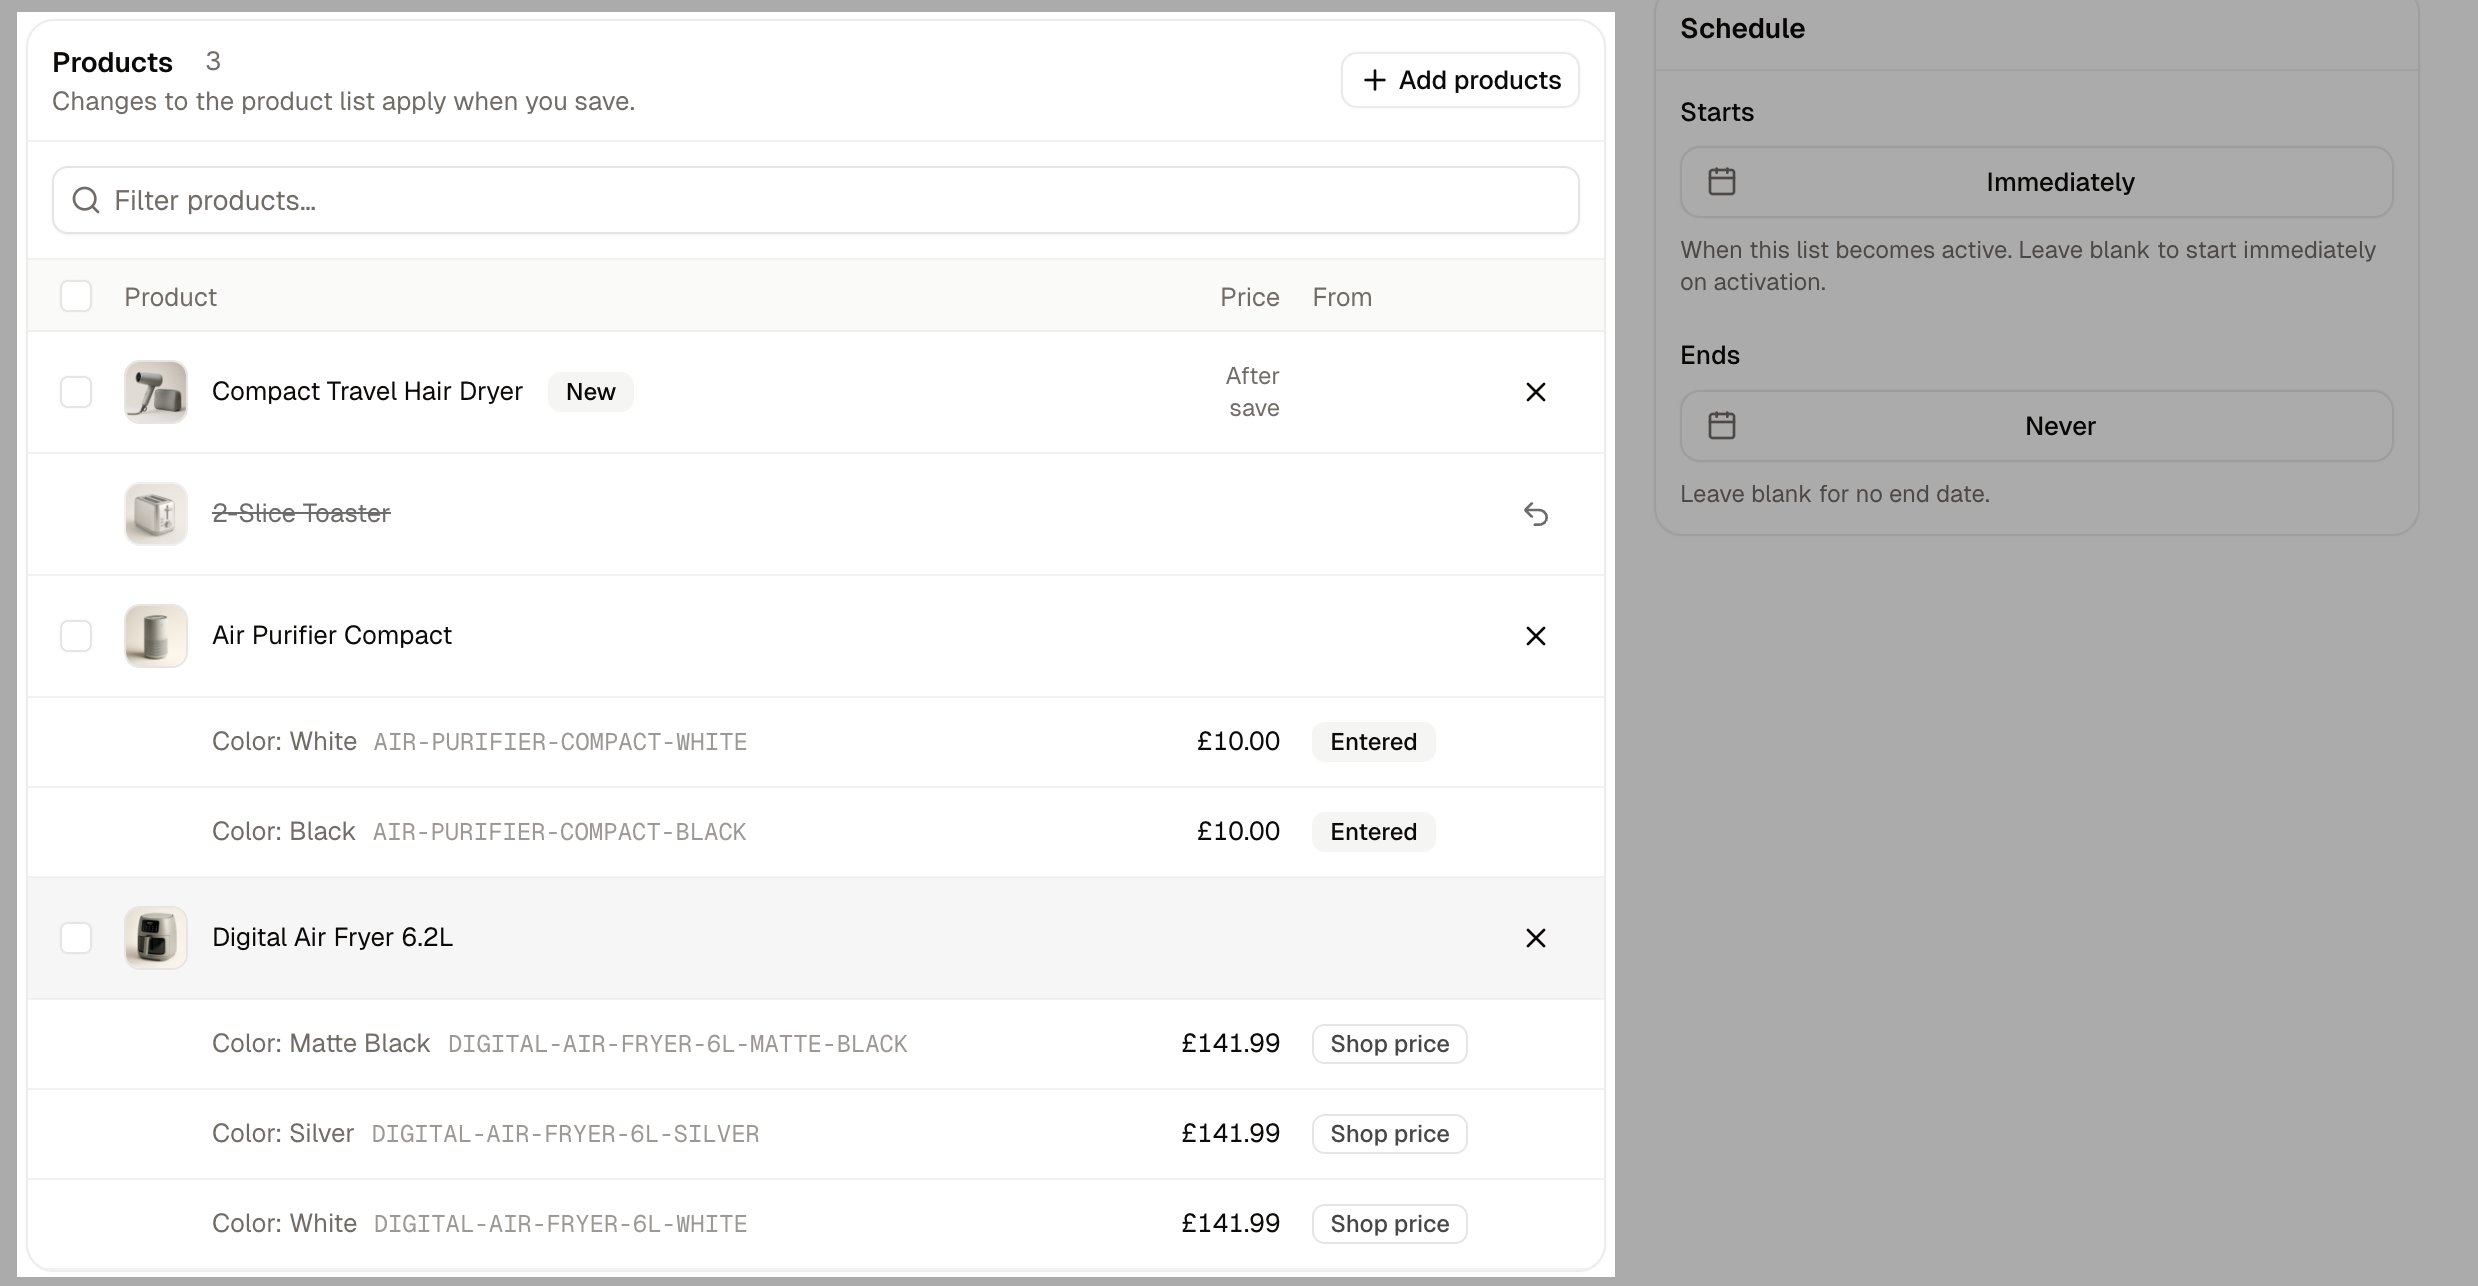The height and width of the screenshot is (1286, 2478).
Task: Remove Air Purifier Compact with X icon
Action: [x=1535, y=636]
